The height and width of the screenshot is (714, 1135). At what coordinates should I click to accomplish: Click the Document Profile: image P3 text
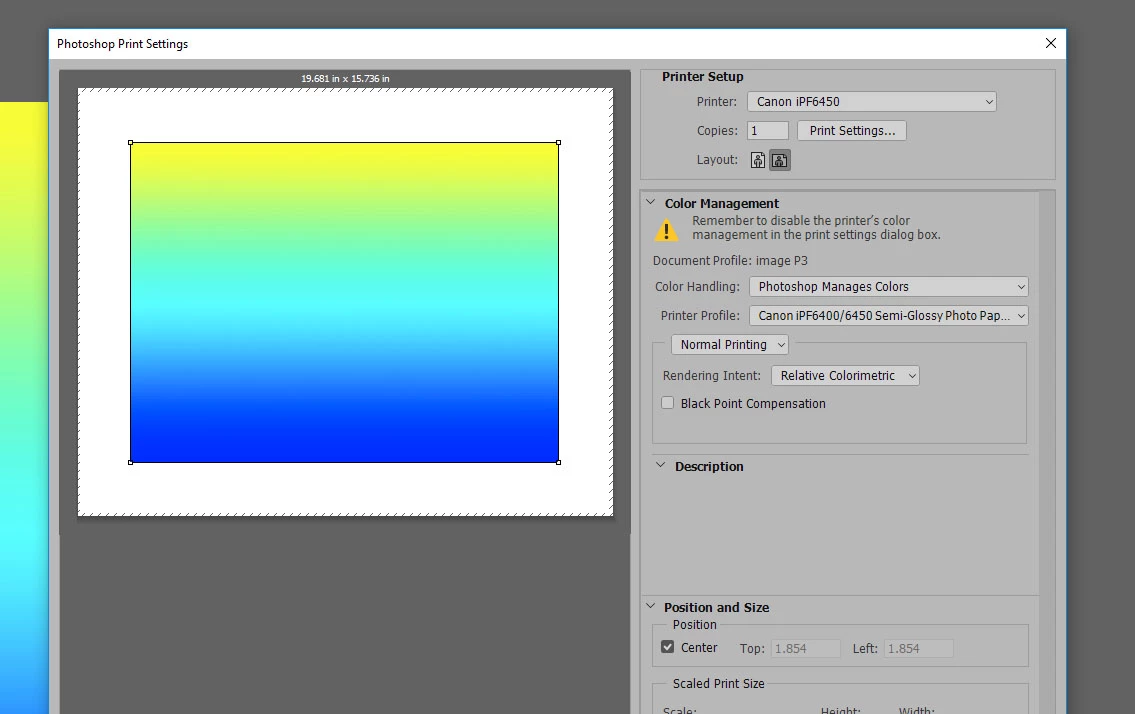pos(730,261)
